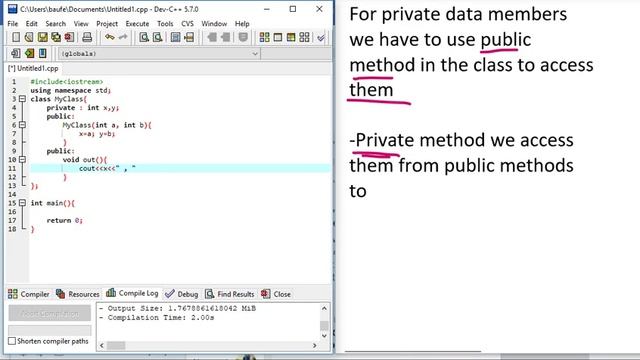
Task: Open the File menu
Action: (13, 24)
